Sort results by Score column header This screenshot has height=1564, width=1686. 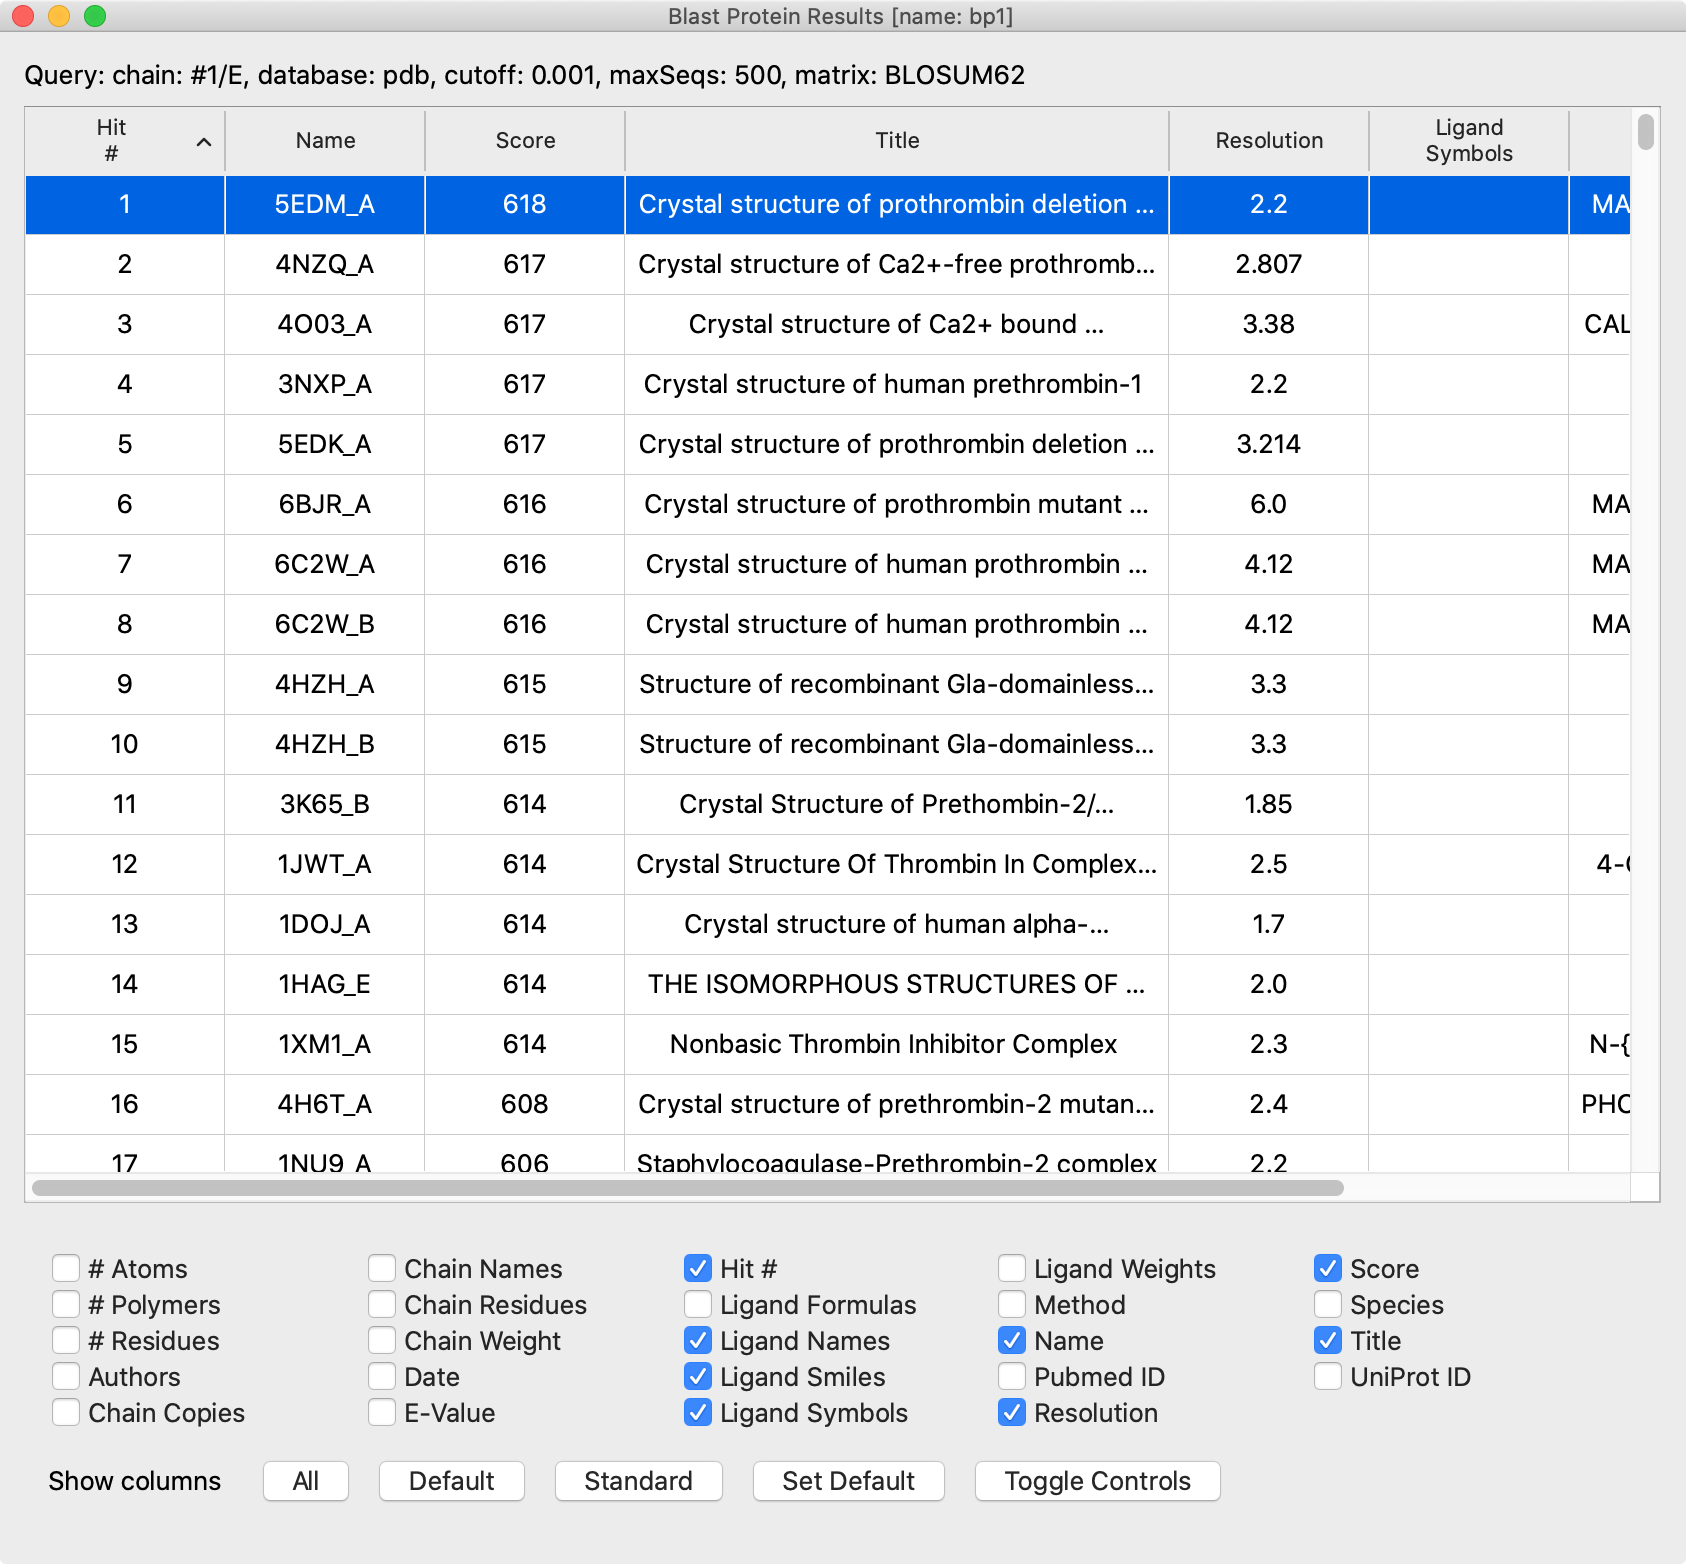point(525,141)
